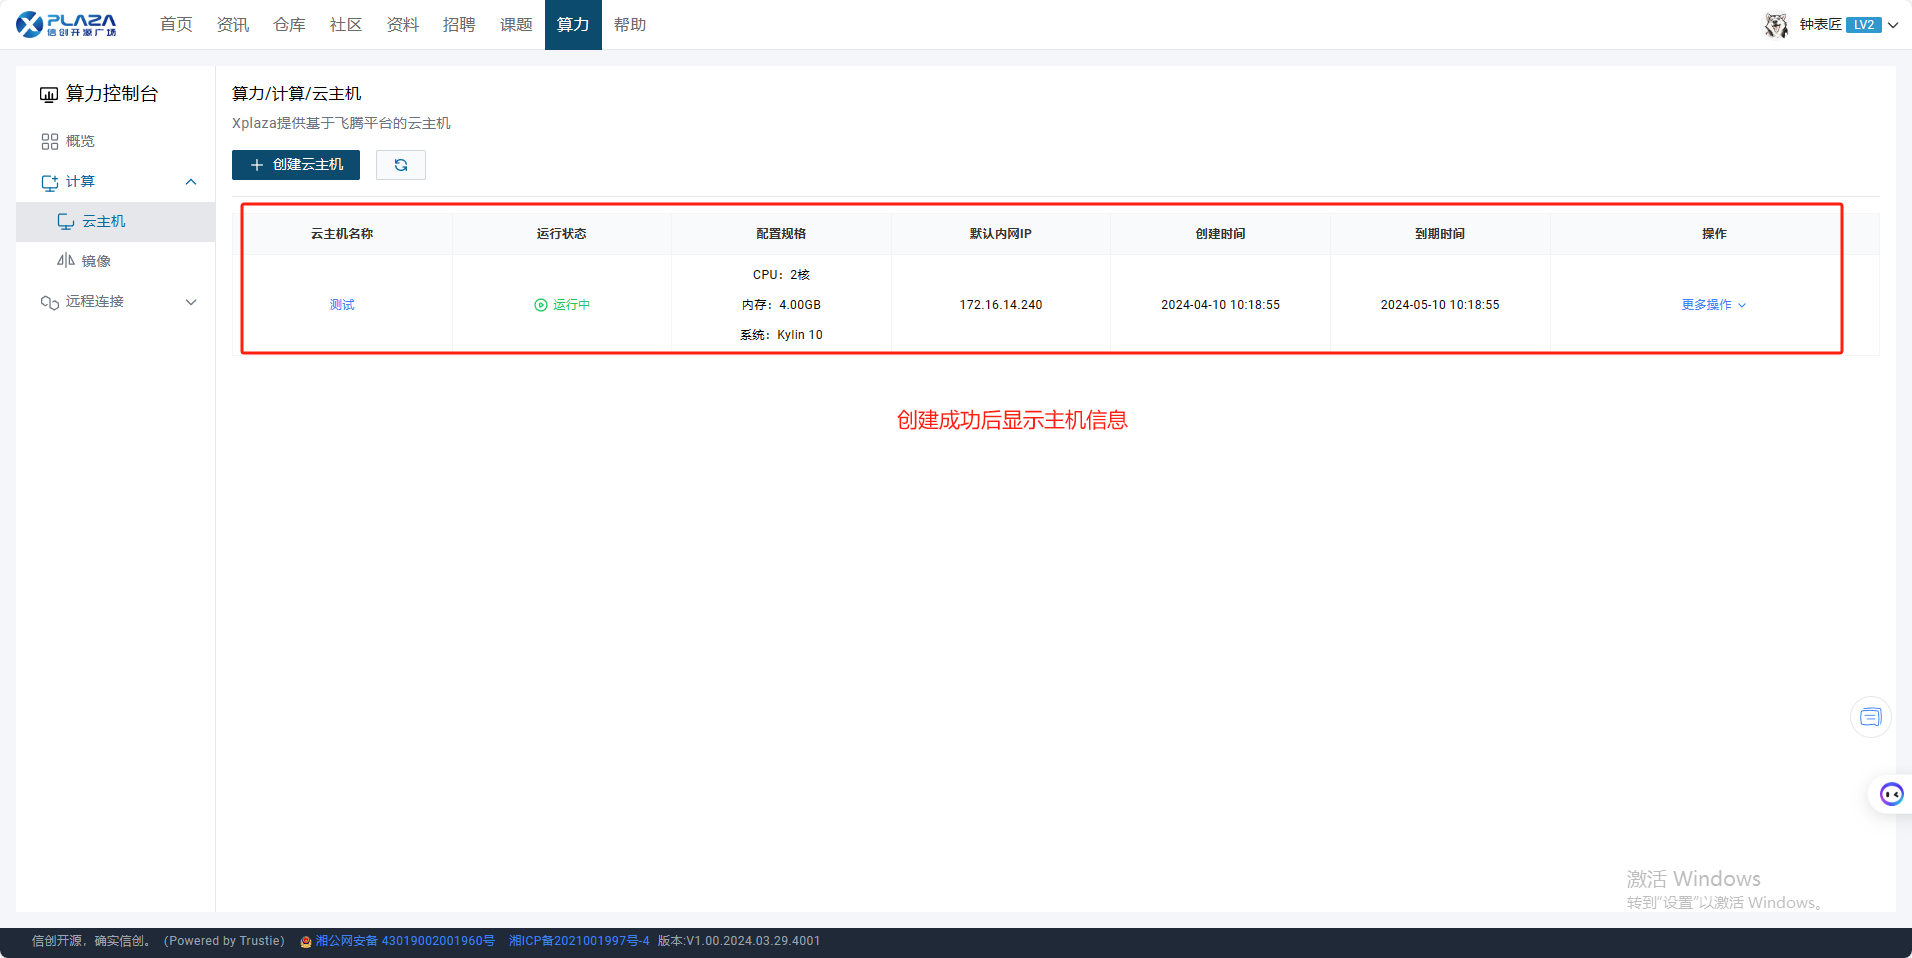The image size is (1912, 958).
Task: Go to the 帮助 navigation item
Action: click(x=630, y=25)
